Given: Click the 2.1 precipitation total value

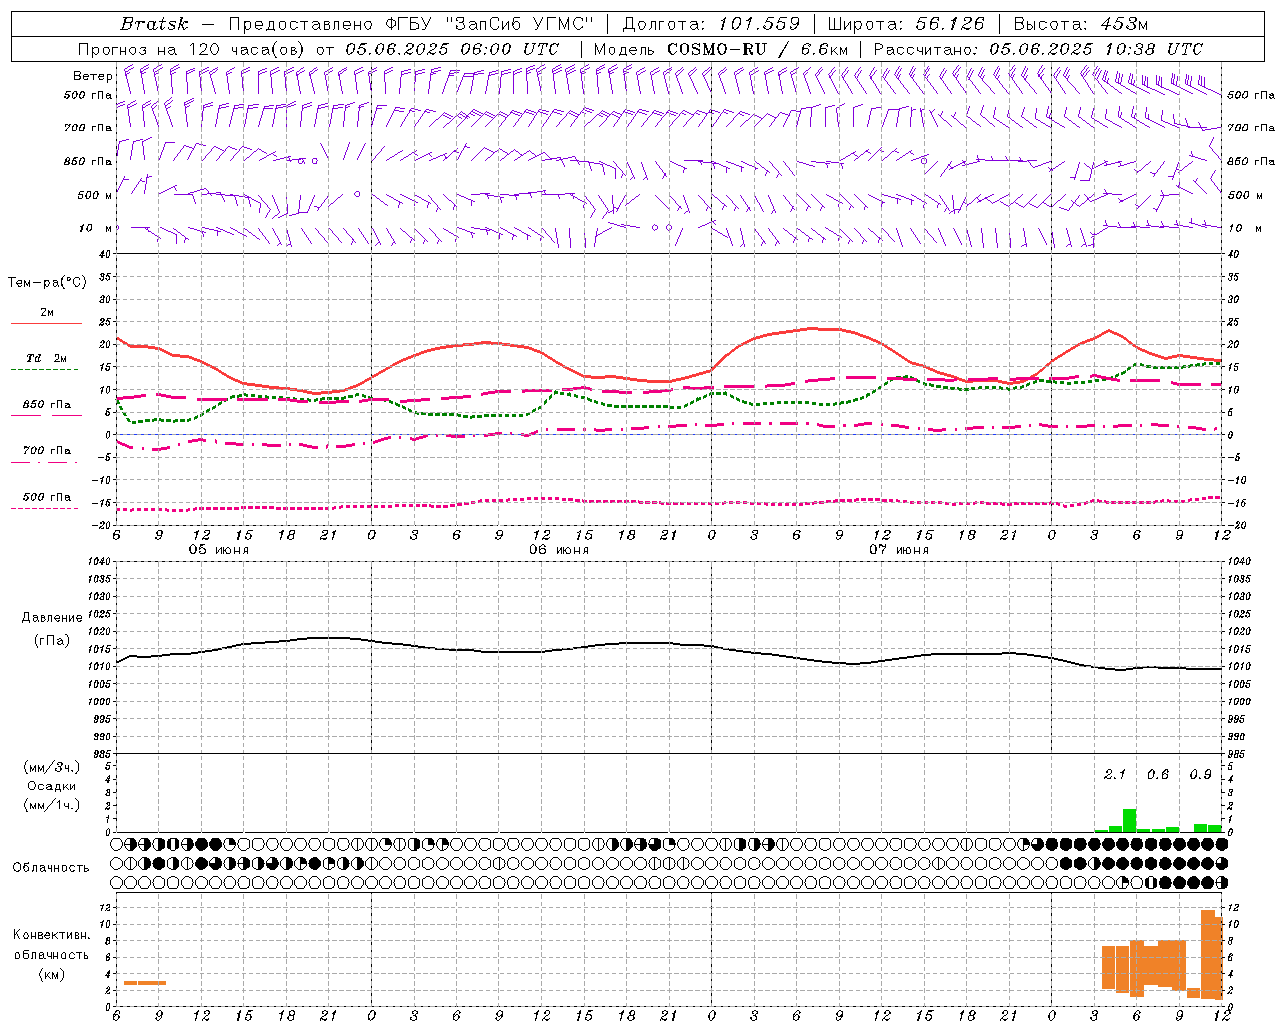Looking at the screenshot, I should click(x=1114, y=774).
